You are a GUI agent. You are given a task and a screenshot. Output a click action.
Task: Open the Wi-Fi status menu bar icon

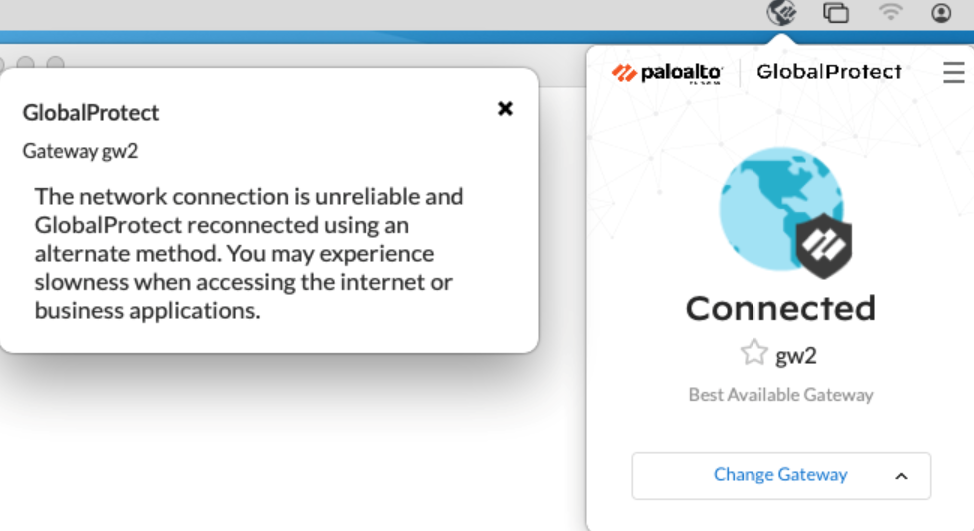[x=889, y=13]
